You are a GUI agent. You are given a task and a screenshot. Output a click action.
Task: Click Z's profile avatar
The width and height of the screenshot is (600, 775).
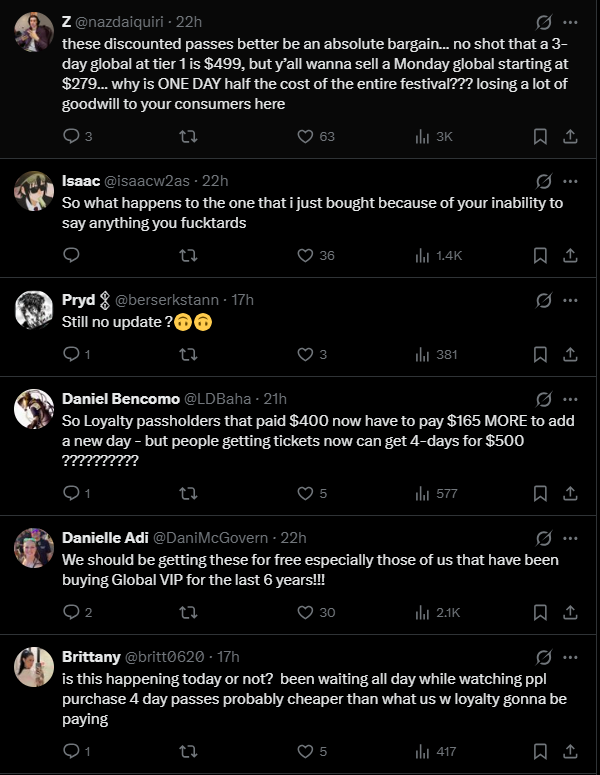(35, 34)
